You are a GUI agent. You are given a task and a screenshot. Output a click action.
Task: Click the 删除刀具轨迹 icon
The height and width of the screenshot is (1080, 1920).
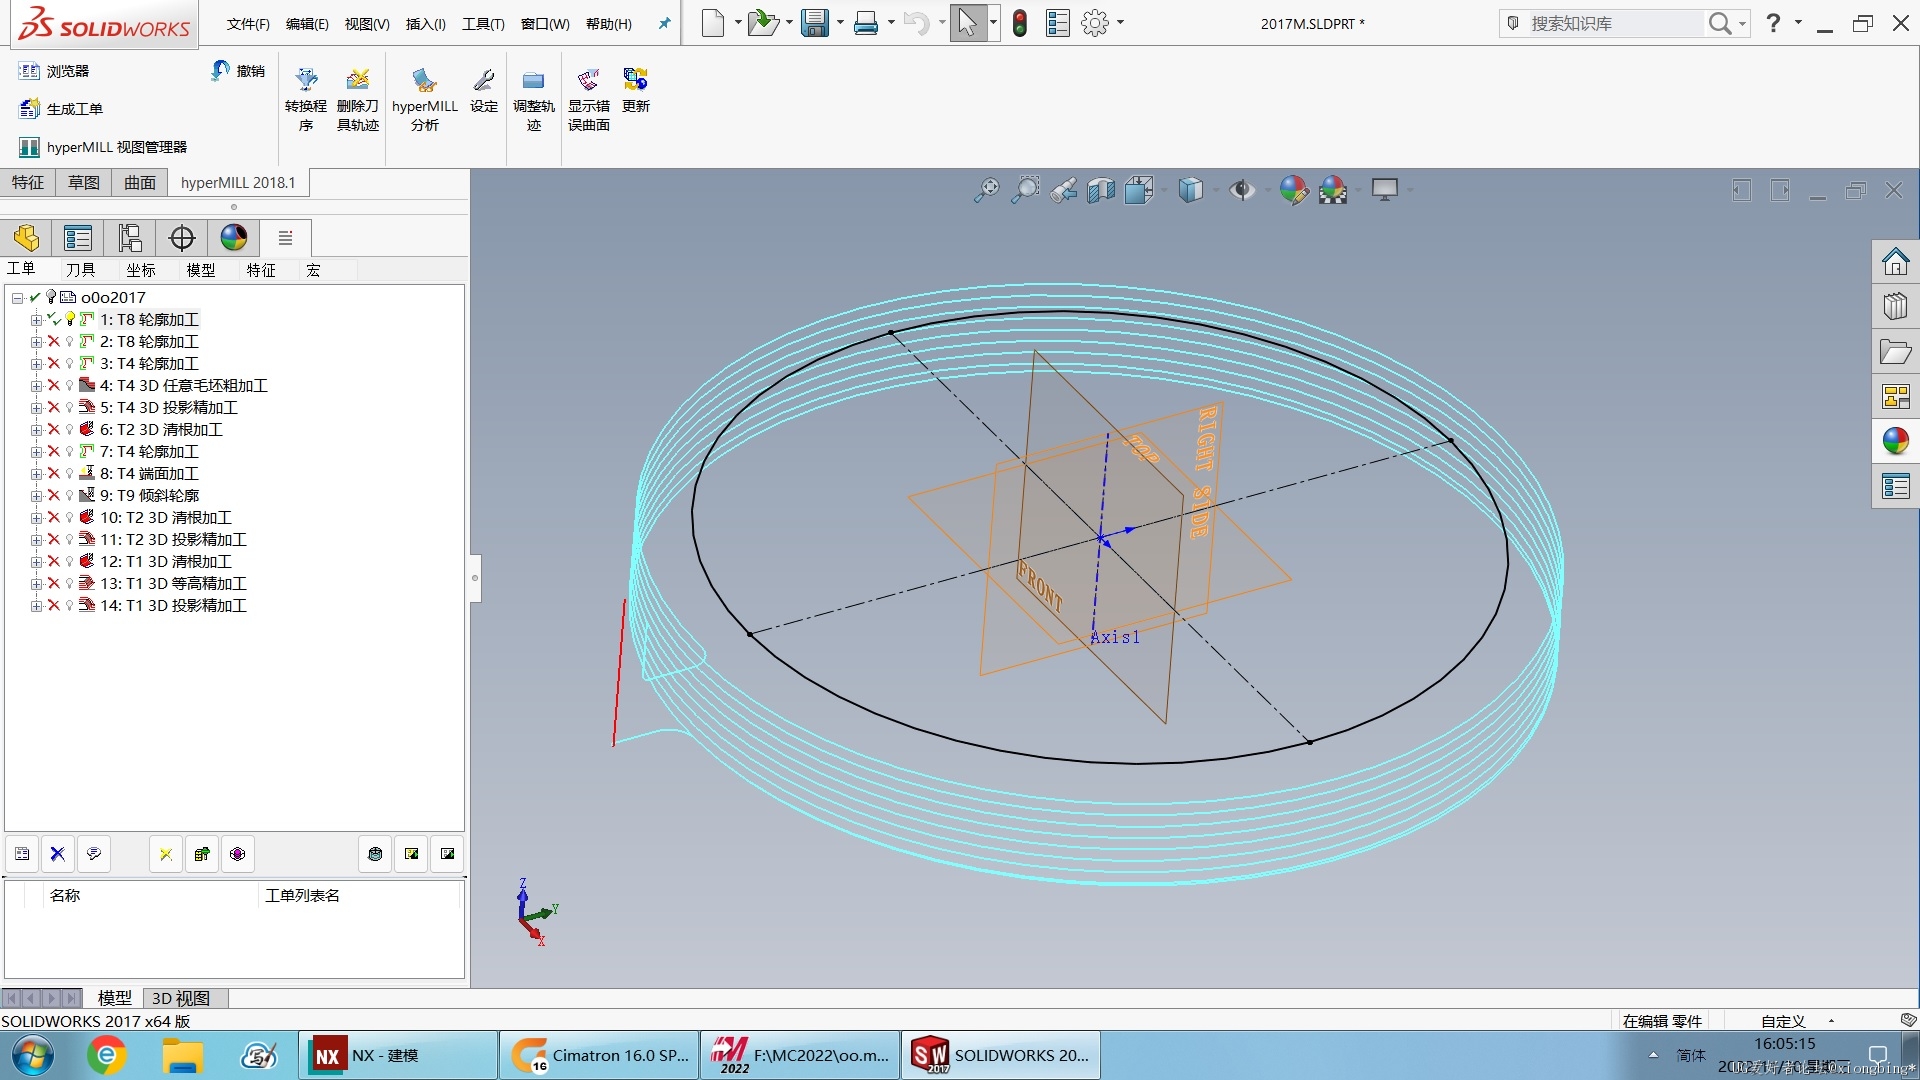tap(358, 100)
